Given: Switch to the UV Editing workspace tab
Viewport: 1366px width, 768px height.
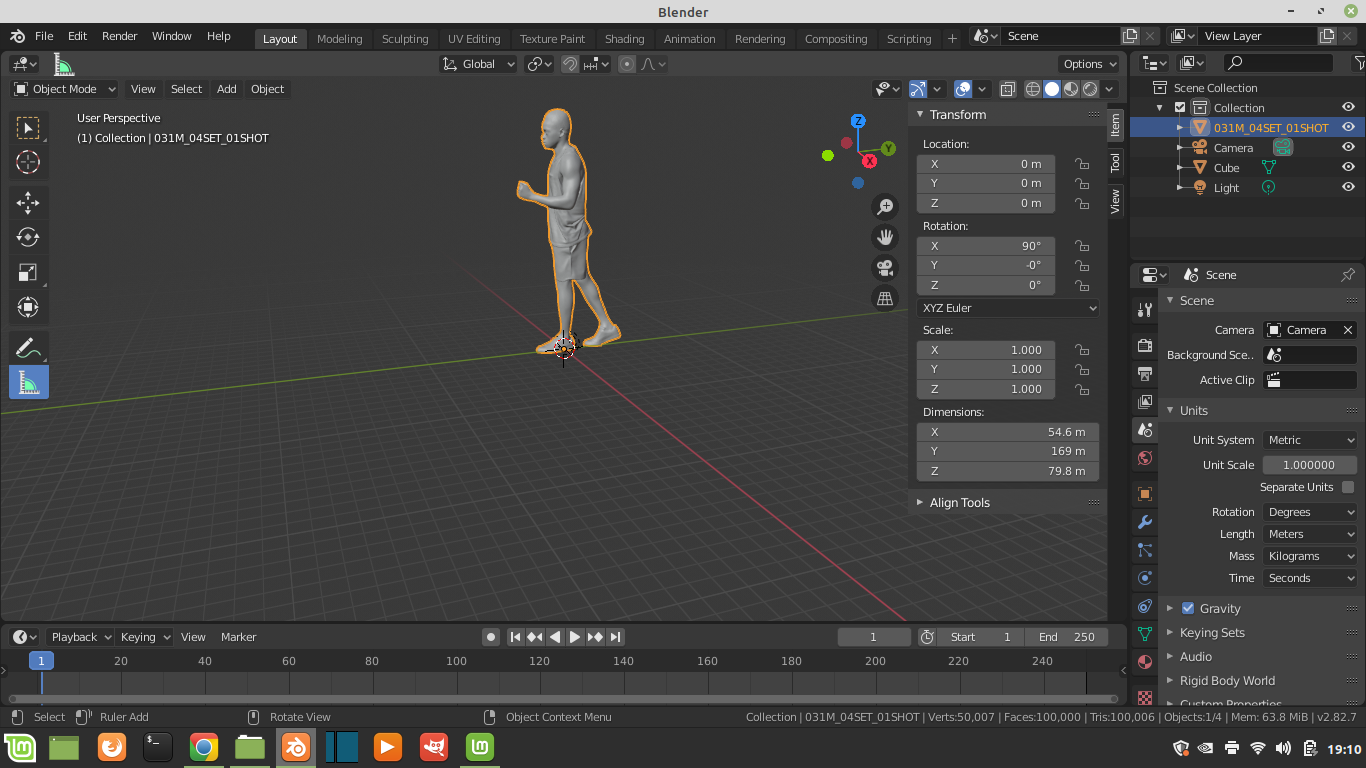Looking at the screenshot, I should coord(474,39).
